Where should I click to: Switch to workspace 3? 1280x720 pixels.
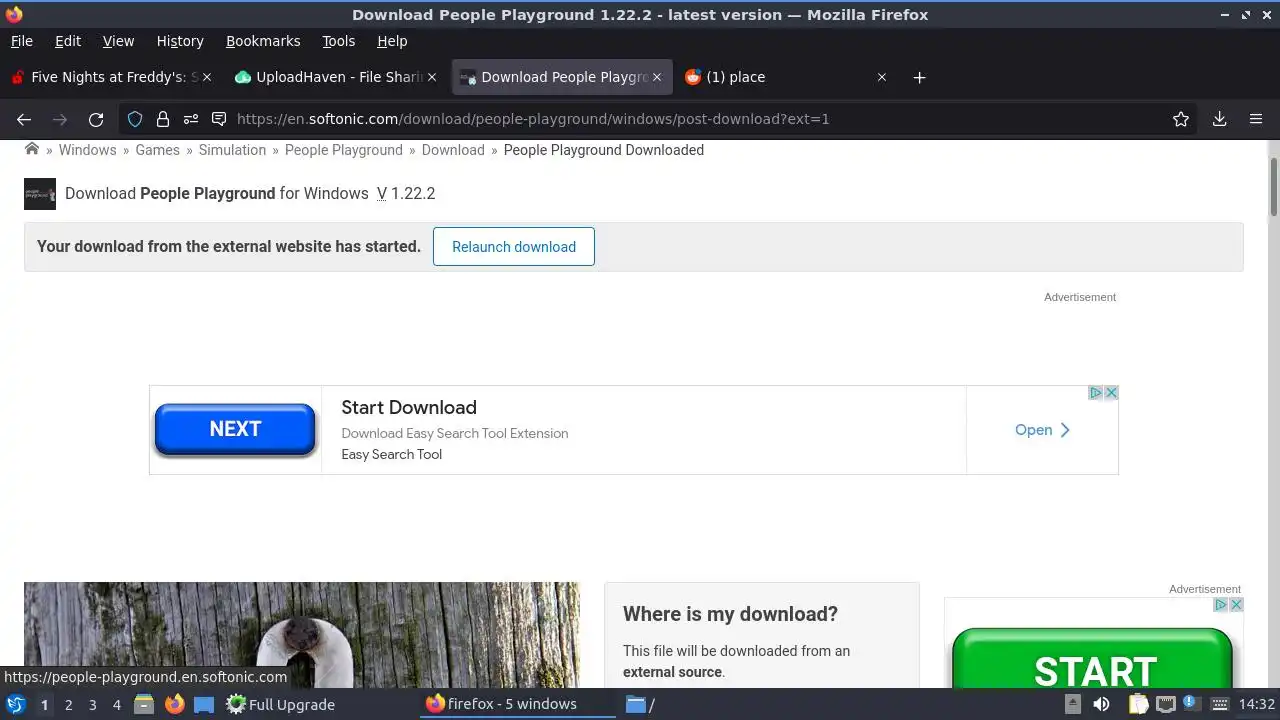point(92,704)
